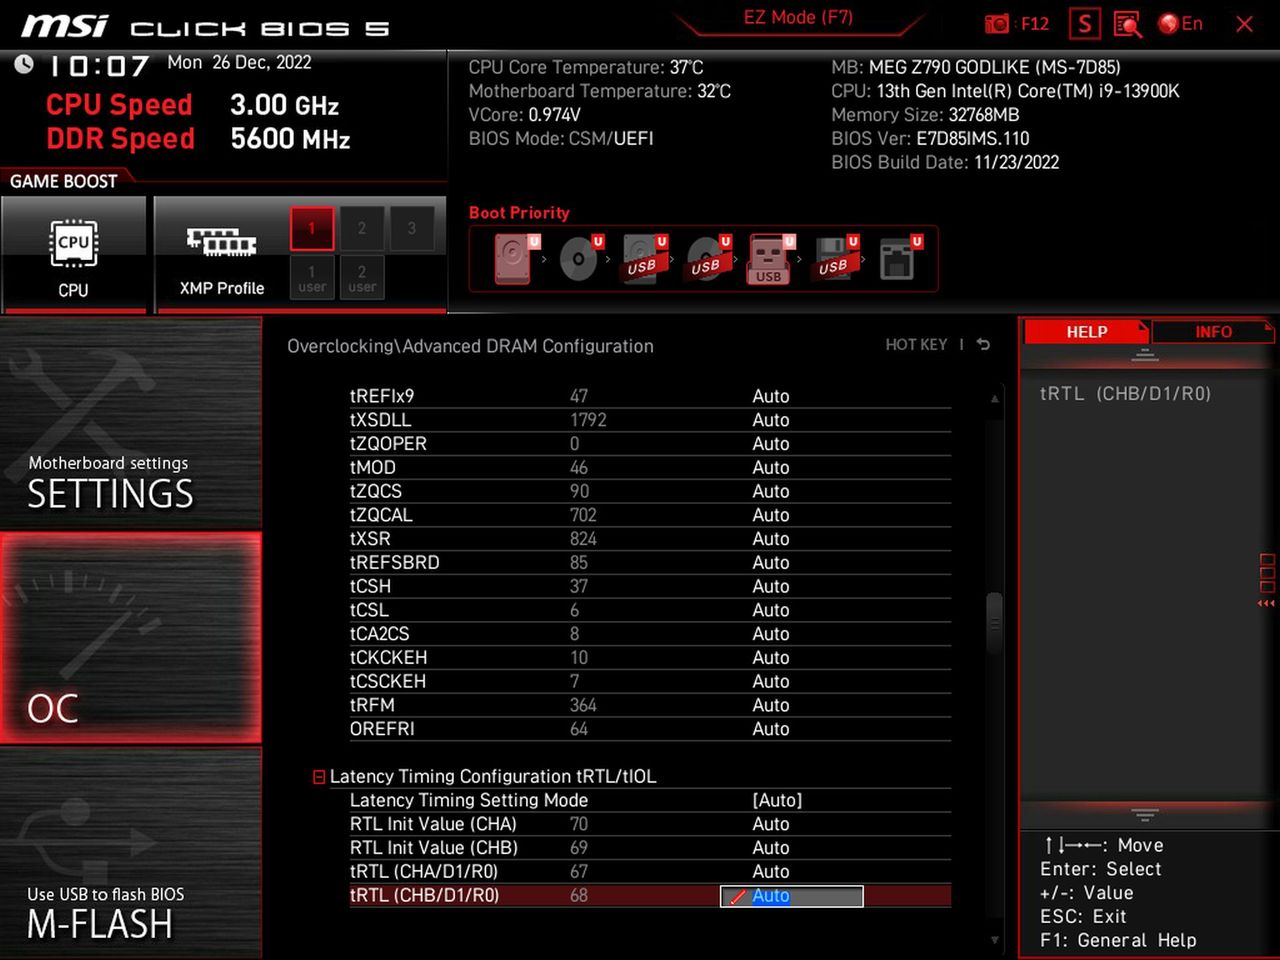Enable XMP Profile 2
The height and width of the screenshot is (960, 1280).
[362, 228]
